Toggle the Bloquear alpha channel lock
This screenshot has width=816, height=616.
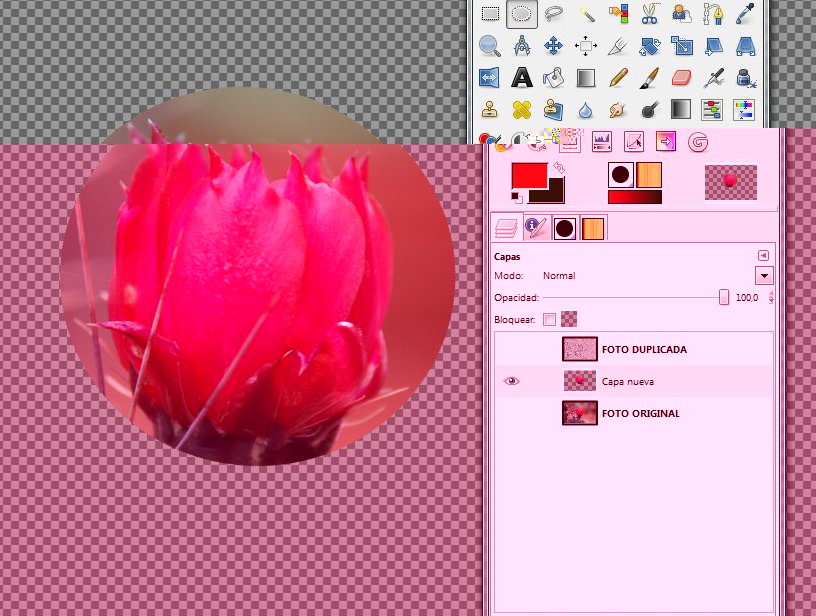click(x=569, y=320)
